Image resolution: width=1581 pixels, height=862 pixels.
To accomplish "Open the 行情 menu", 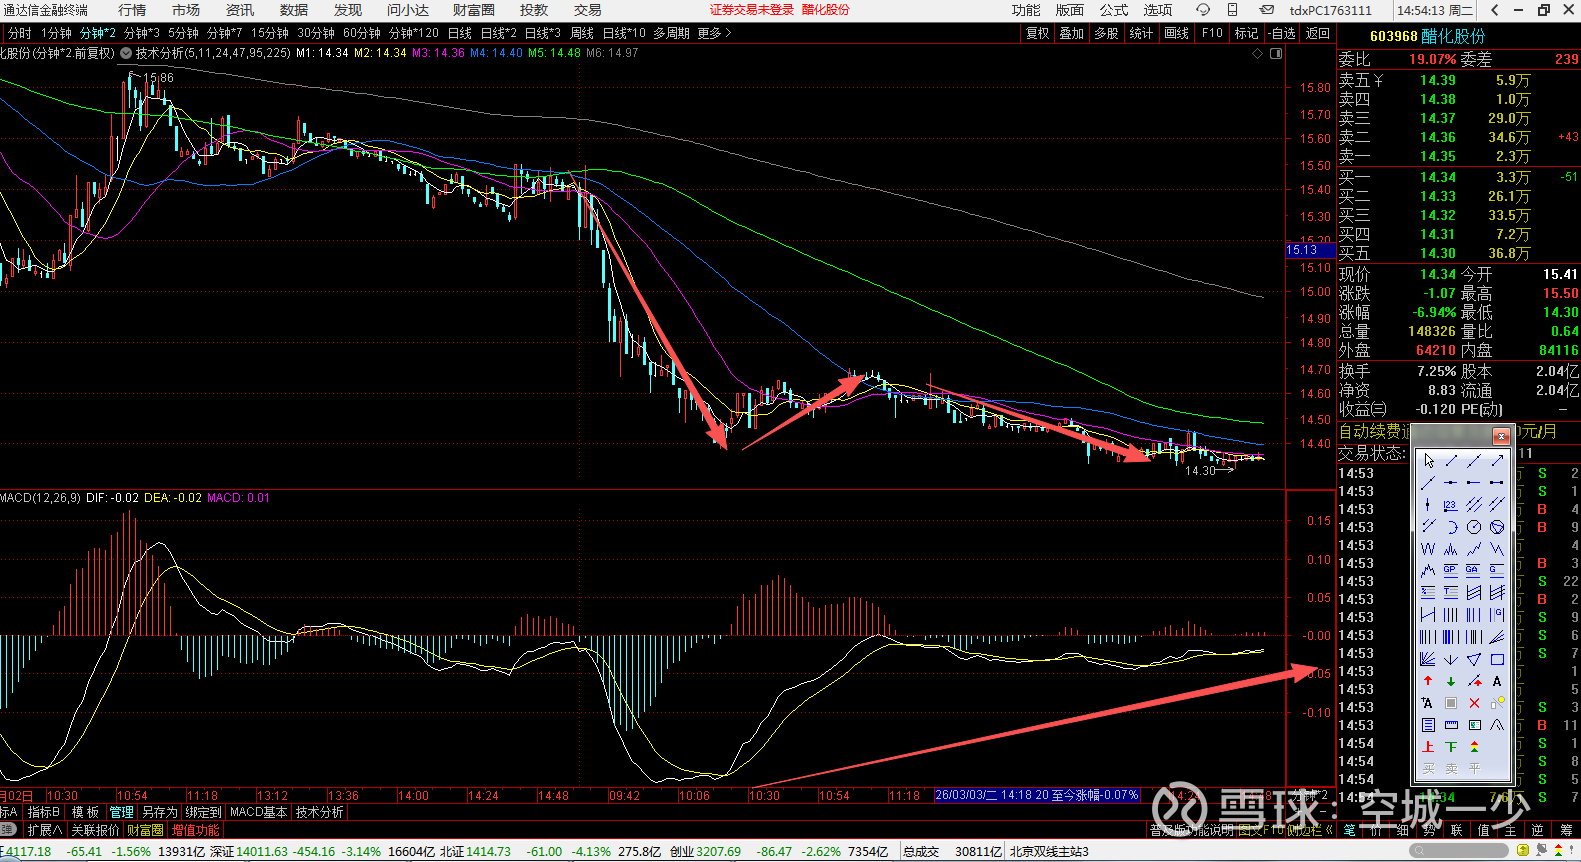I will click(x=132, y=10).
